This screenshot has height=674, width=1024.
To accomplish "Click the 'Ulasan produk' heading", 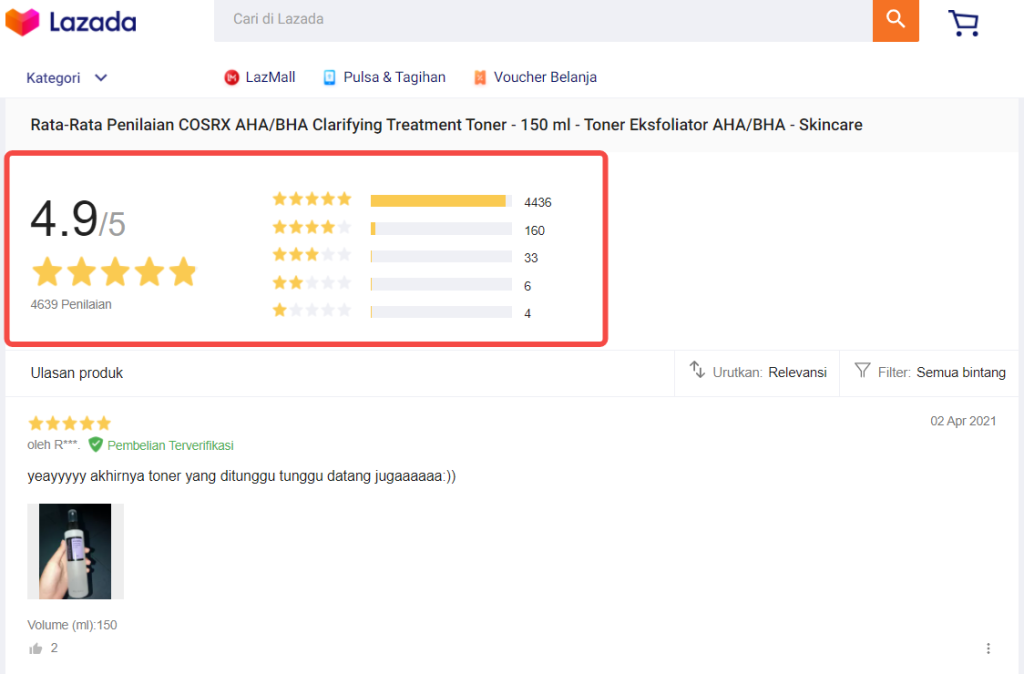I will pos(76,373).
